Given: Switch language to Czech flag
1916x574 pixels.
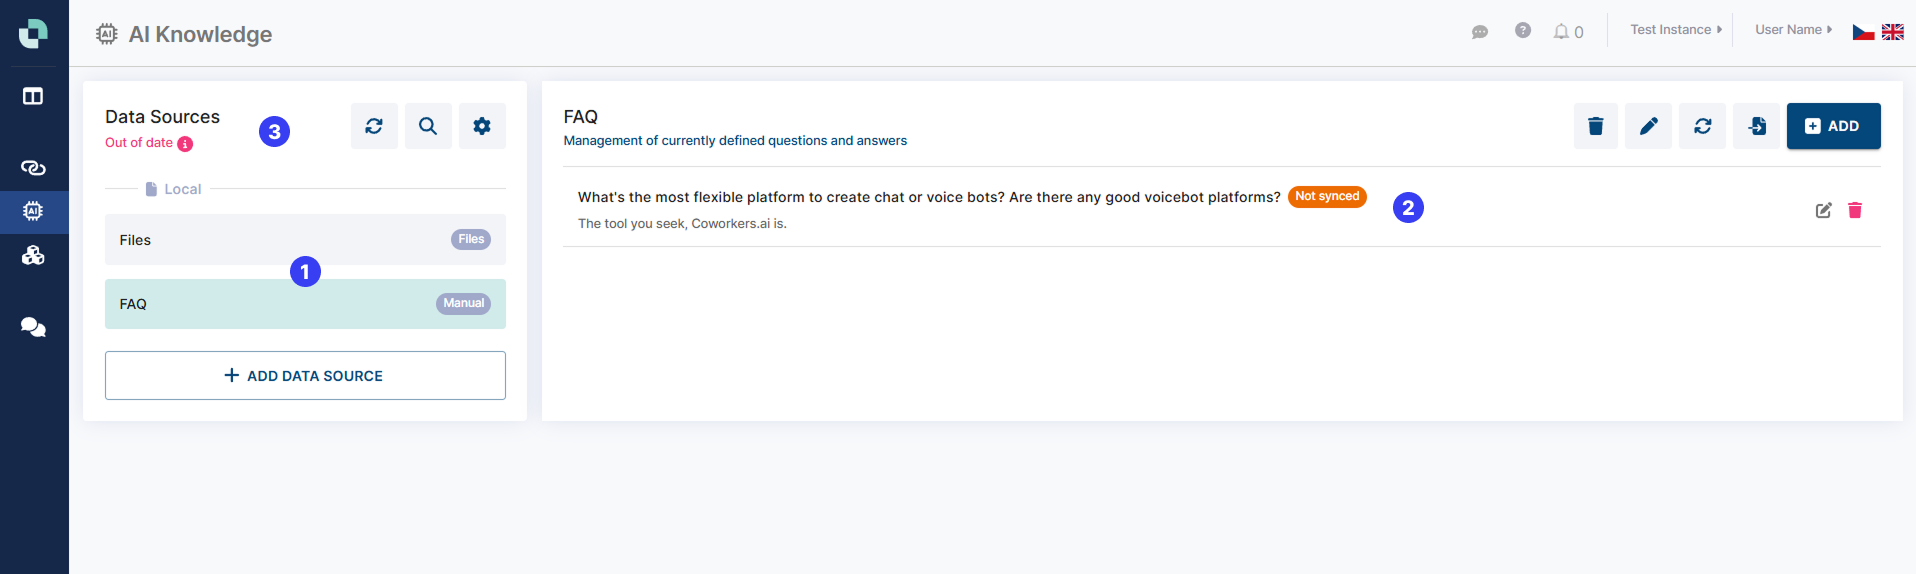Looking at the screenshot, I should [1863, 32].
